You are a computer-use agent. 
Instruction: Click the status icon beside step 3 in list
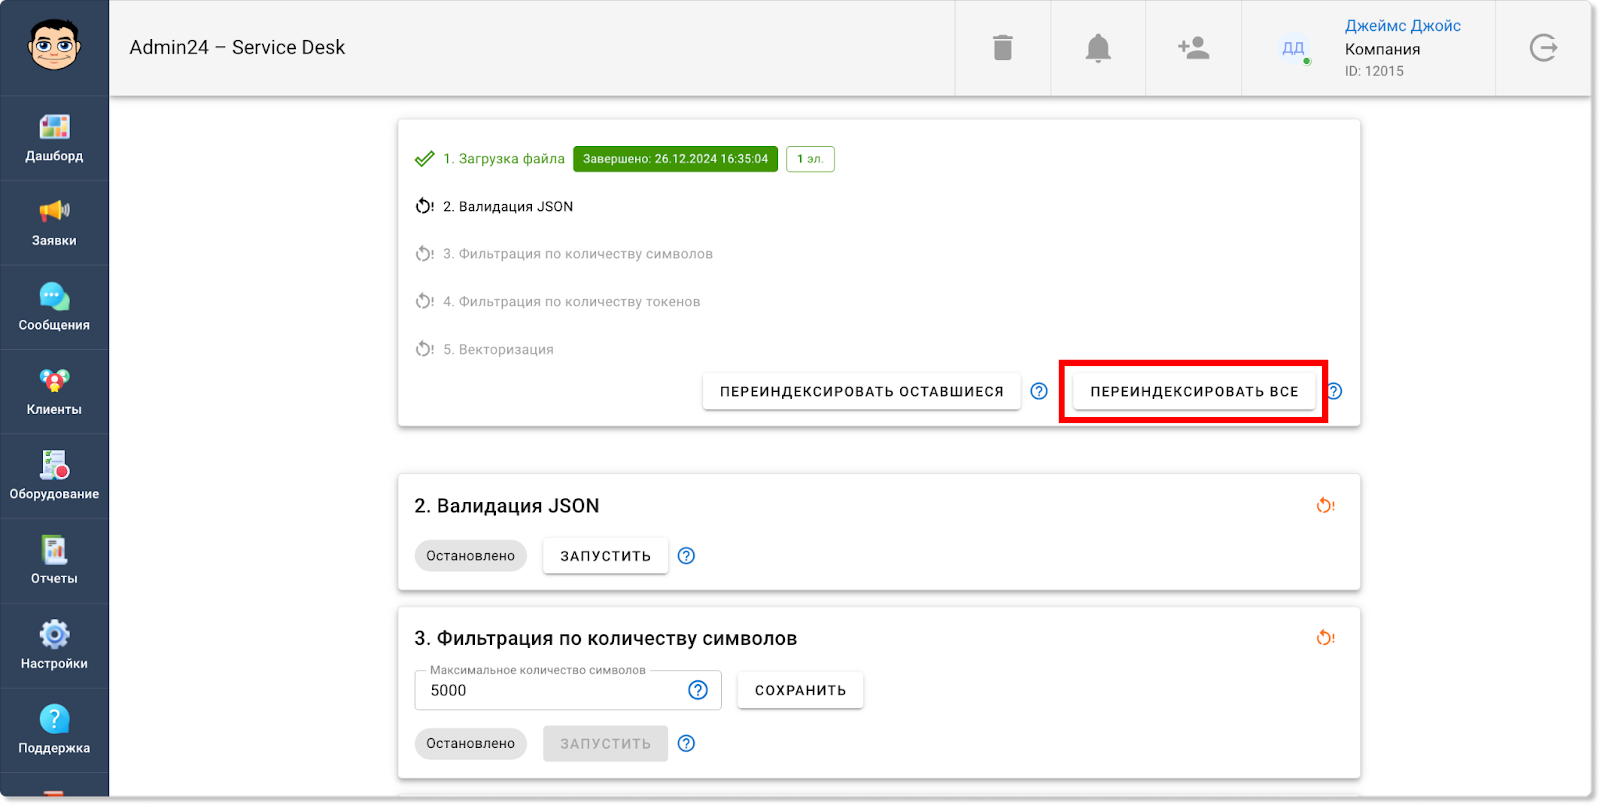pyautogui.click(x=425, y=254)
